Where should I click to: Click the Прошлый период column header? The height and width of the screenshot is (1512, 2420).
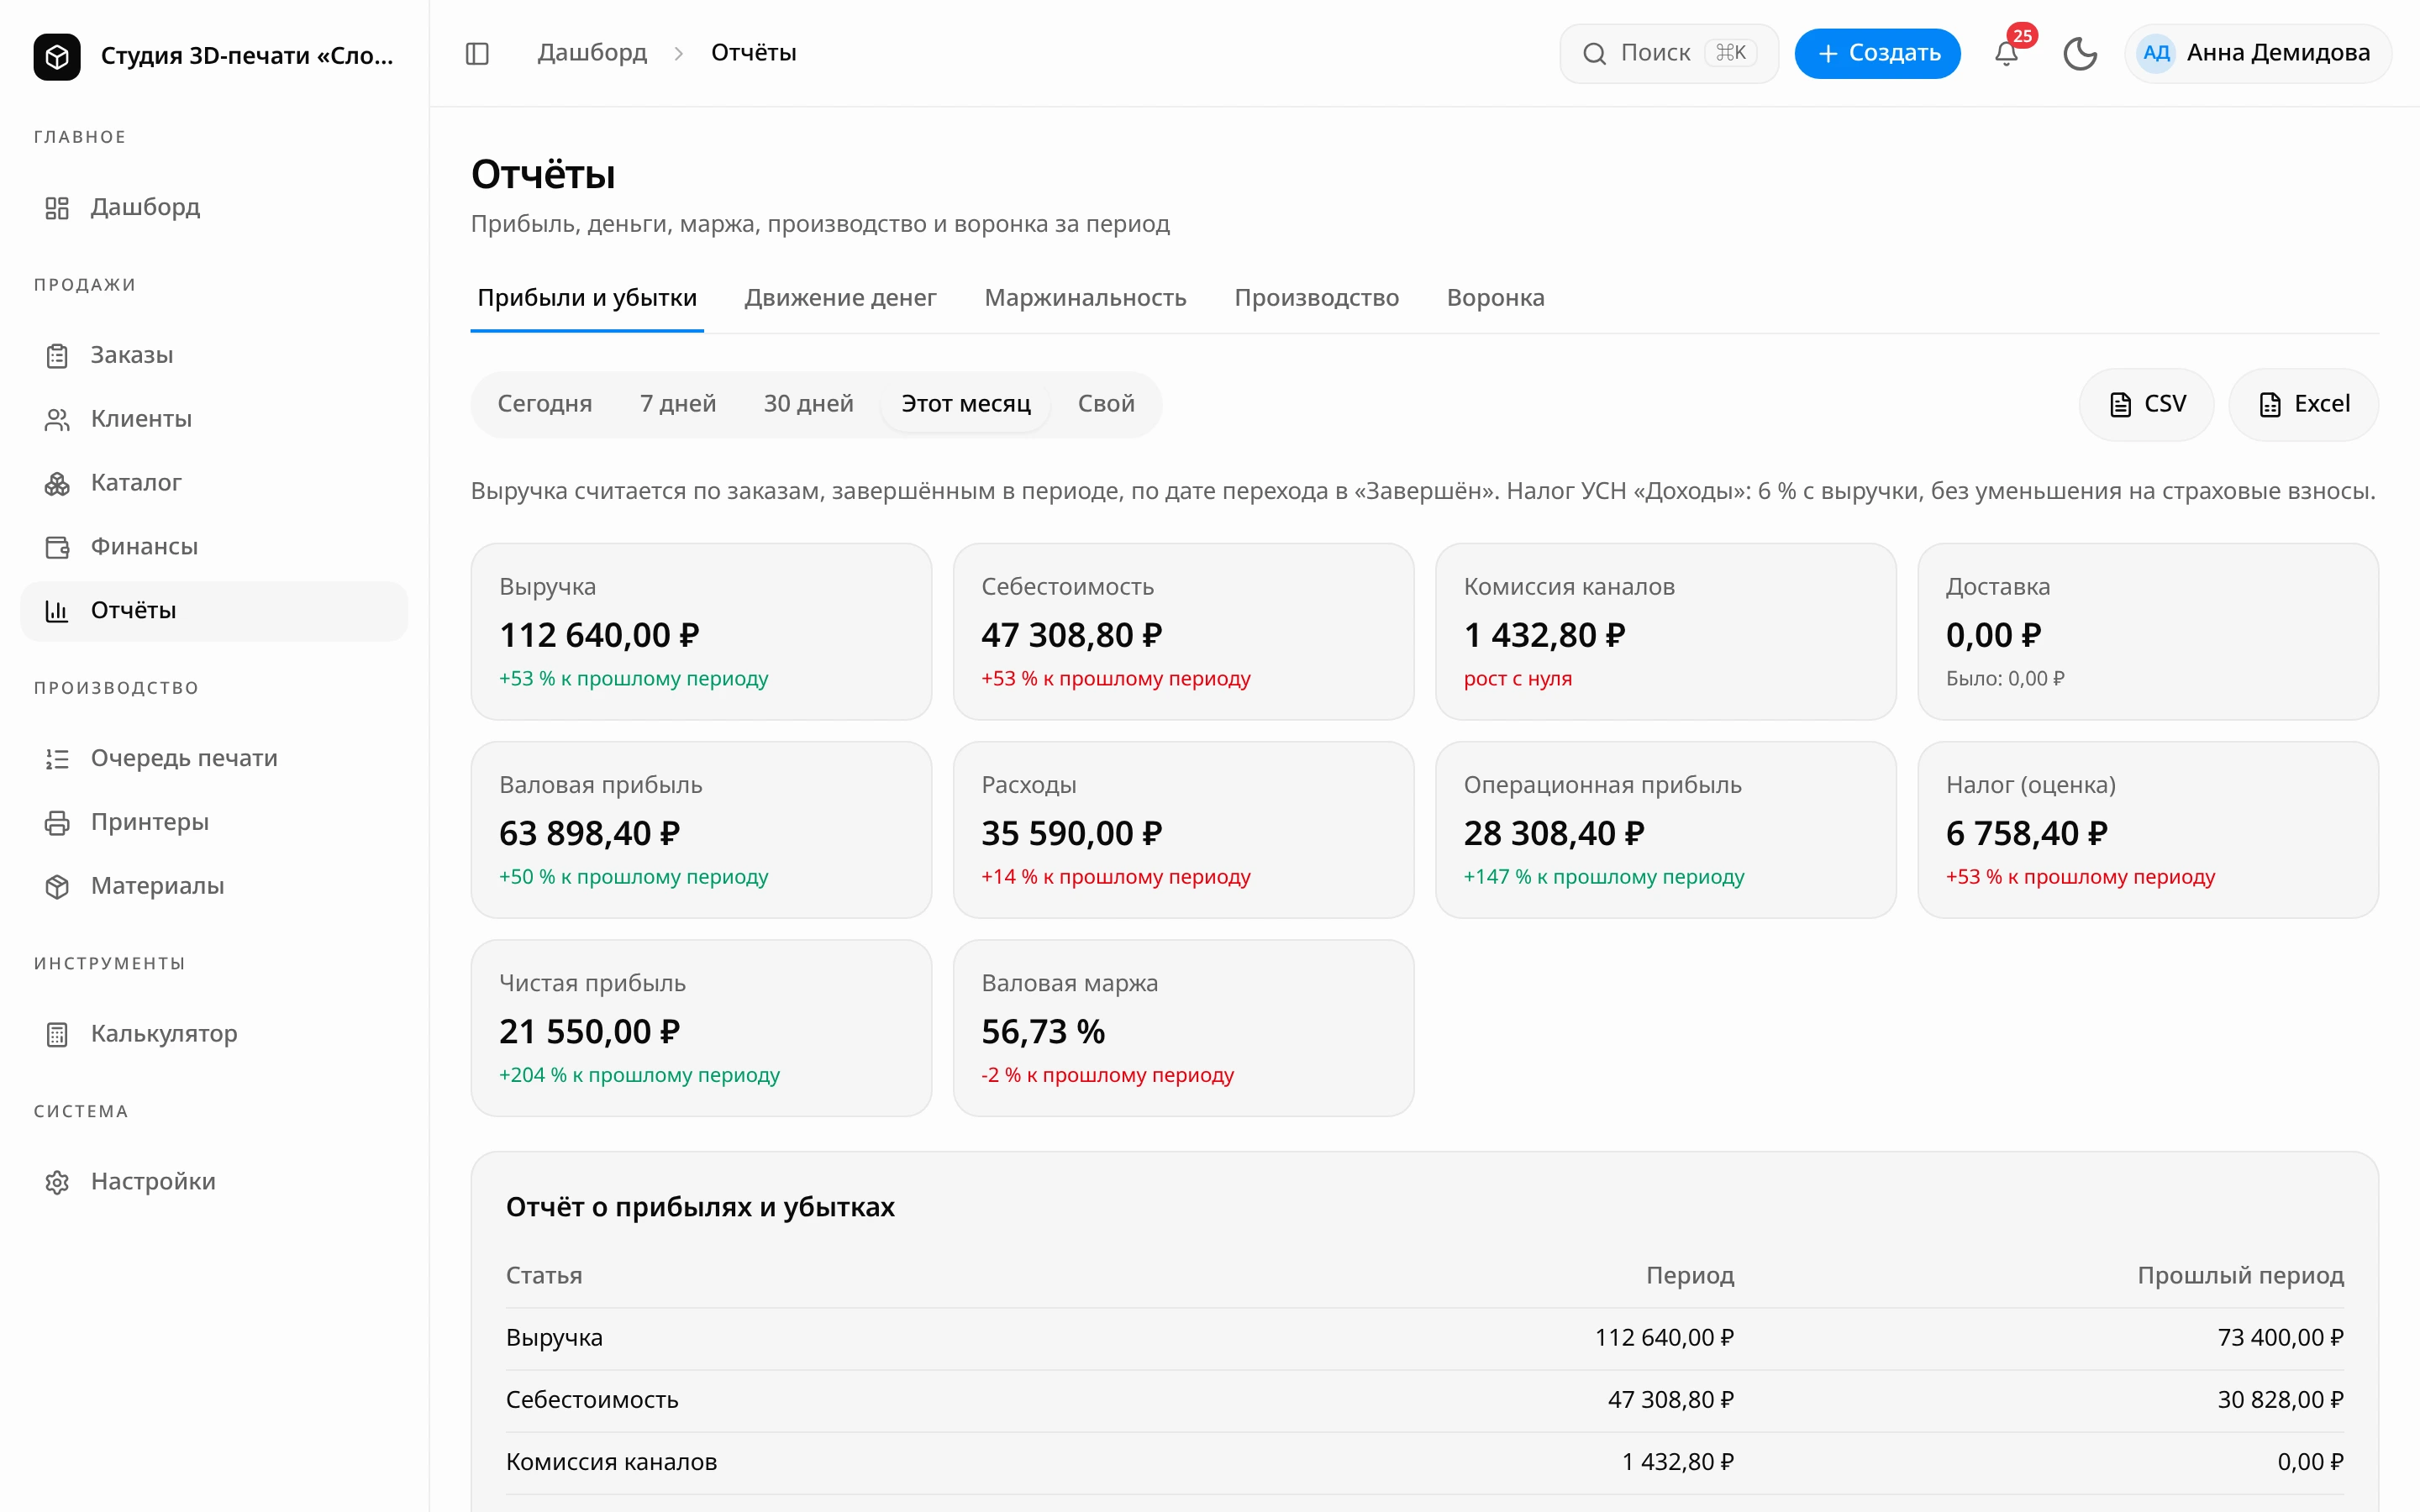click(2240, 1275)
